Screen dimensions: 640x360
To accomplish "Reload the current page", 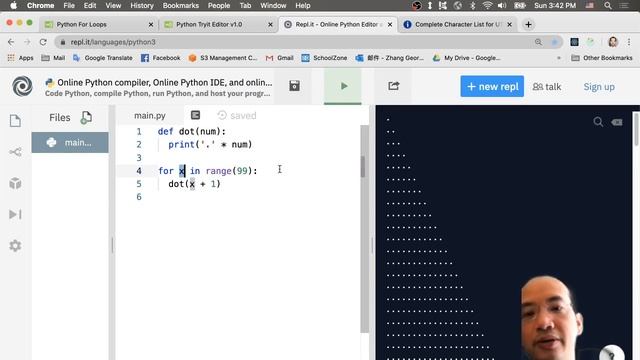I will (43, 42).
